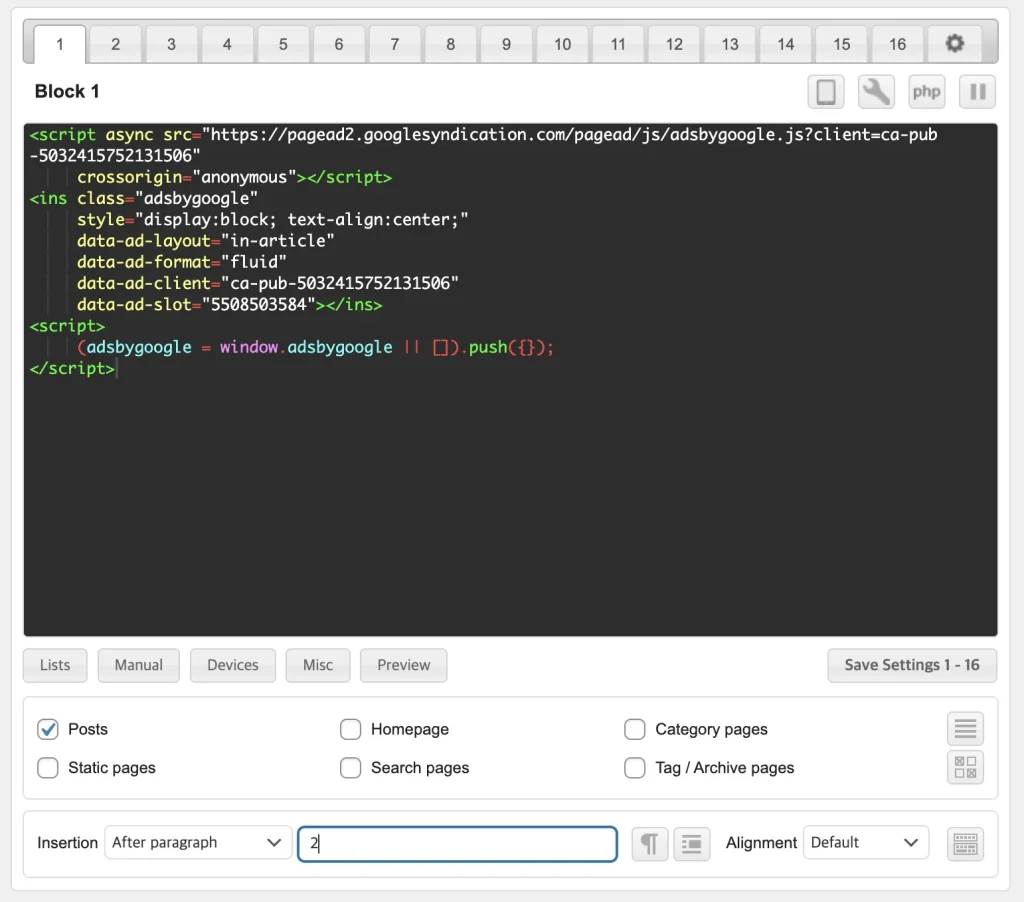Enable insertion on Search pages

(x=351, y=767)
